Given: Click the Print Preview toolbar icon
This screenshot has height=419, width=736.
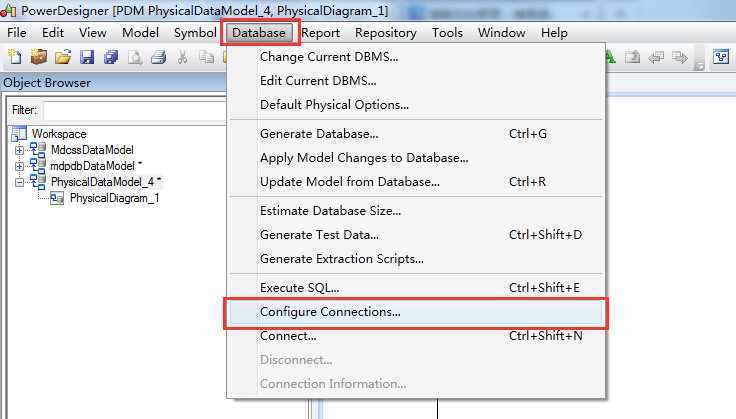Looking at the screenshot, I should pos(135,57).
